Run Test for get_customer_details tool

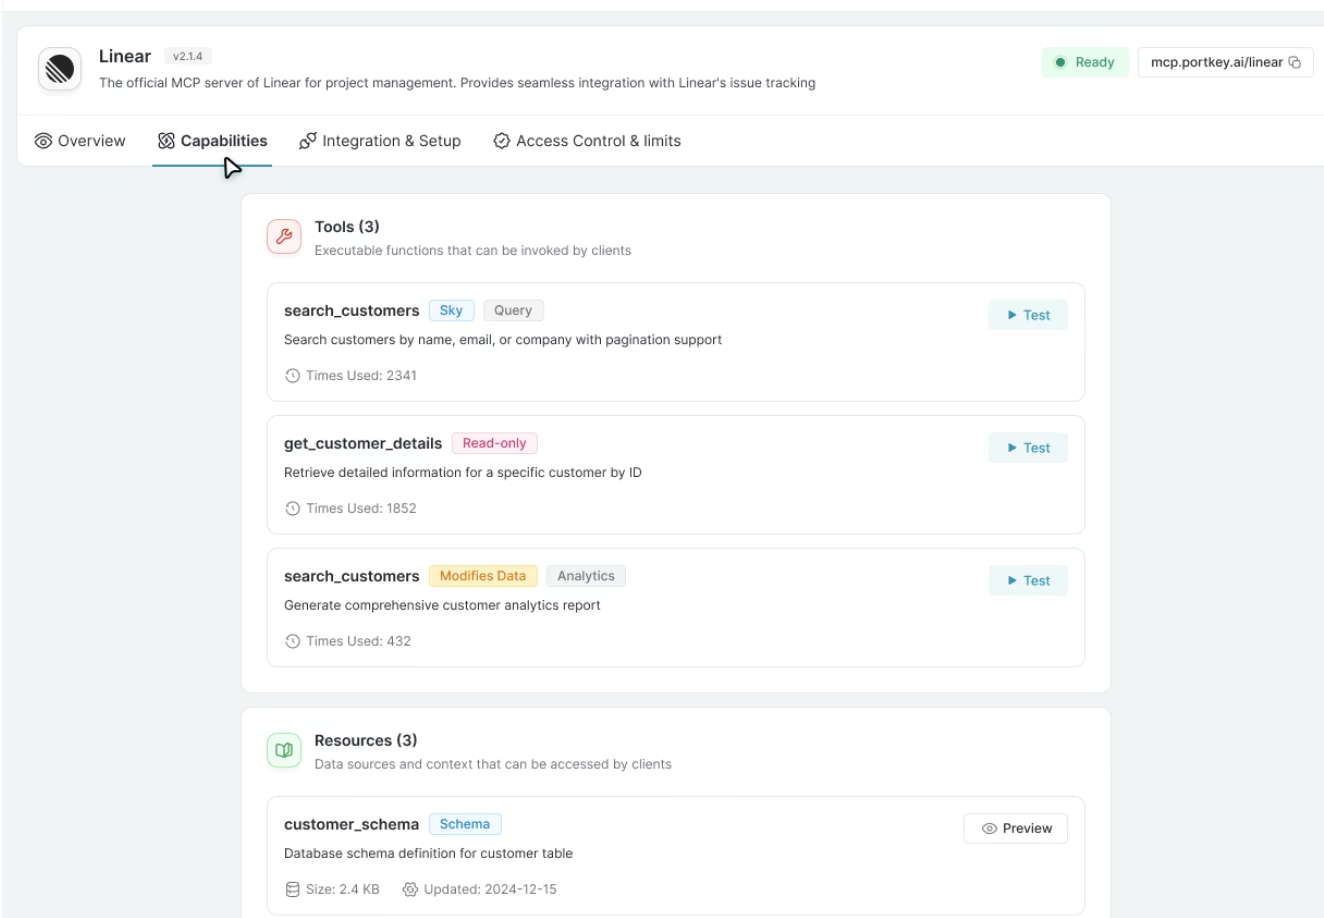1028,448
